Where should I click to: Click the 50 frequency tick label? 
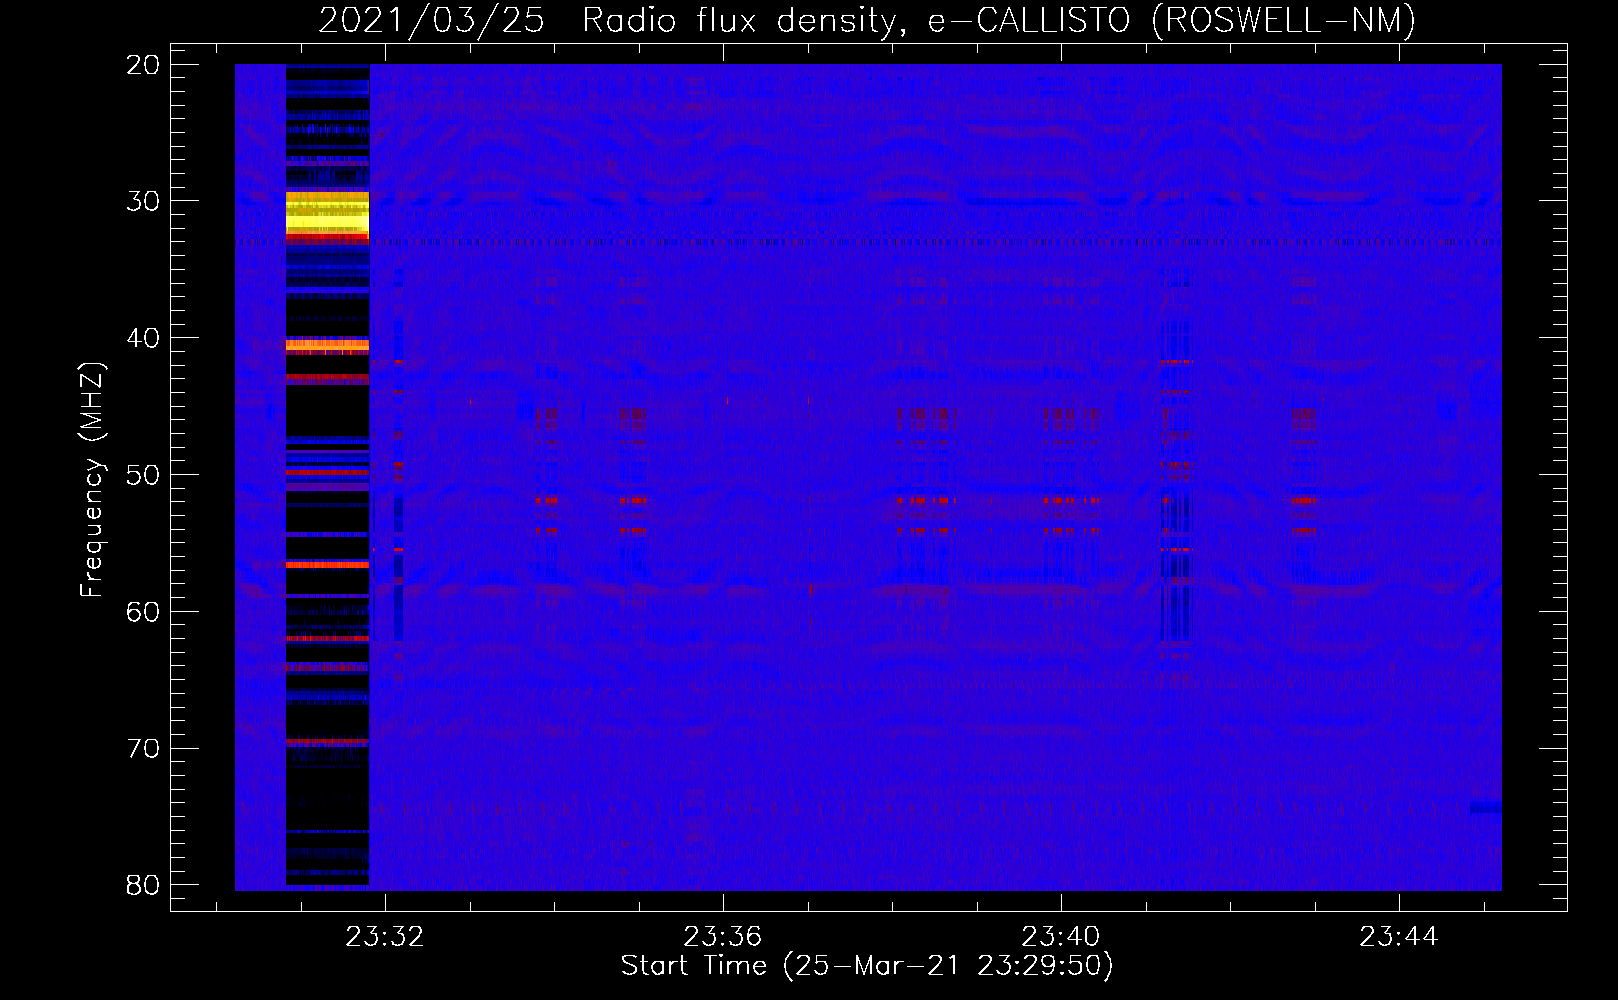(x=144, y=474)
